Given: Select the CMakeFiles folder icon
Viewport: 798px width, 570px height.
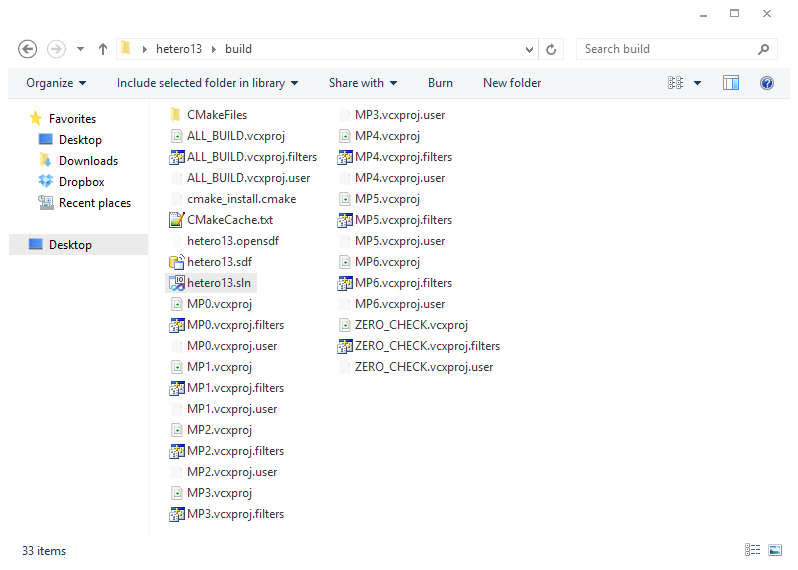Looking at the screenshot, I should pyautogui.click(x=176, y=115).
